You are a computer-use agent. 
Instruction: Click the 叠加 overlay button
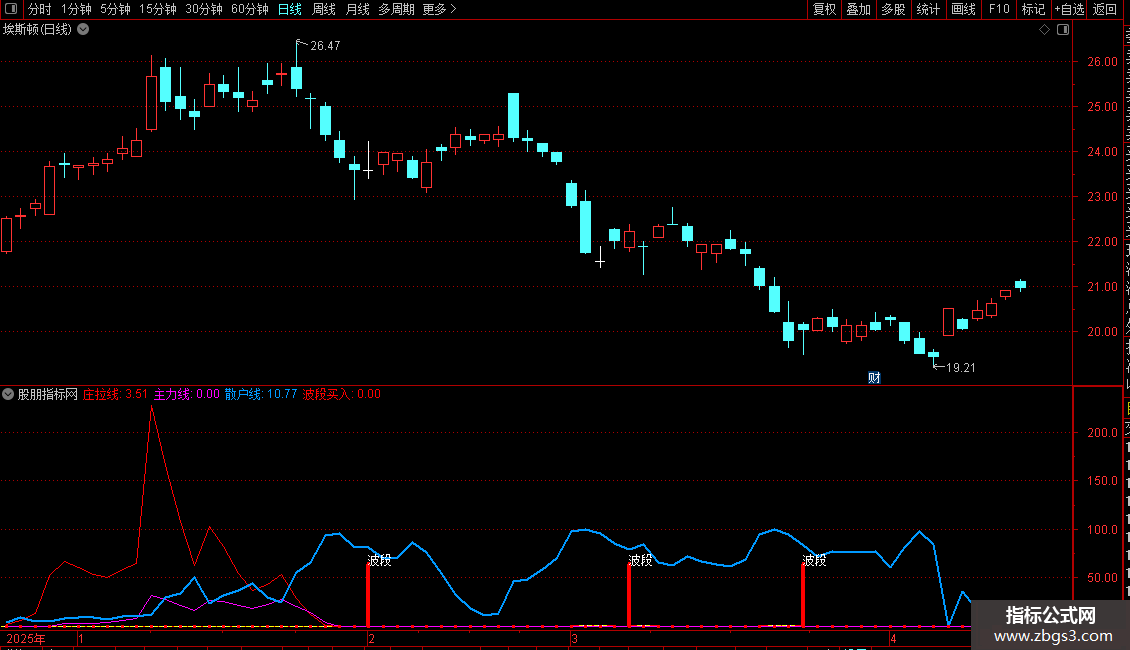coord(858,9)
